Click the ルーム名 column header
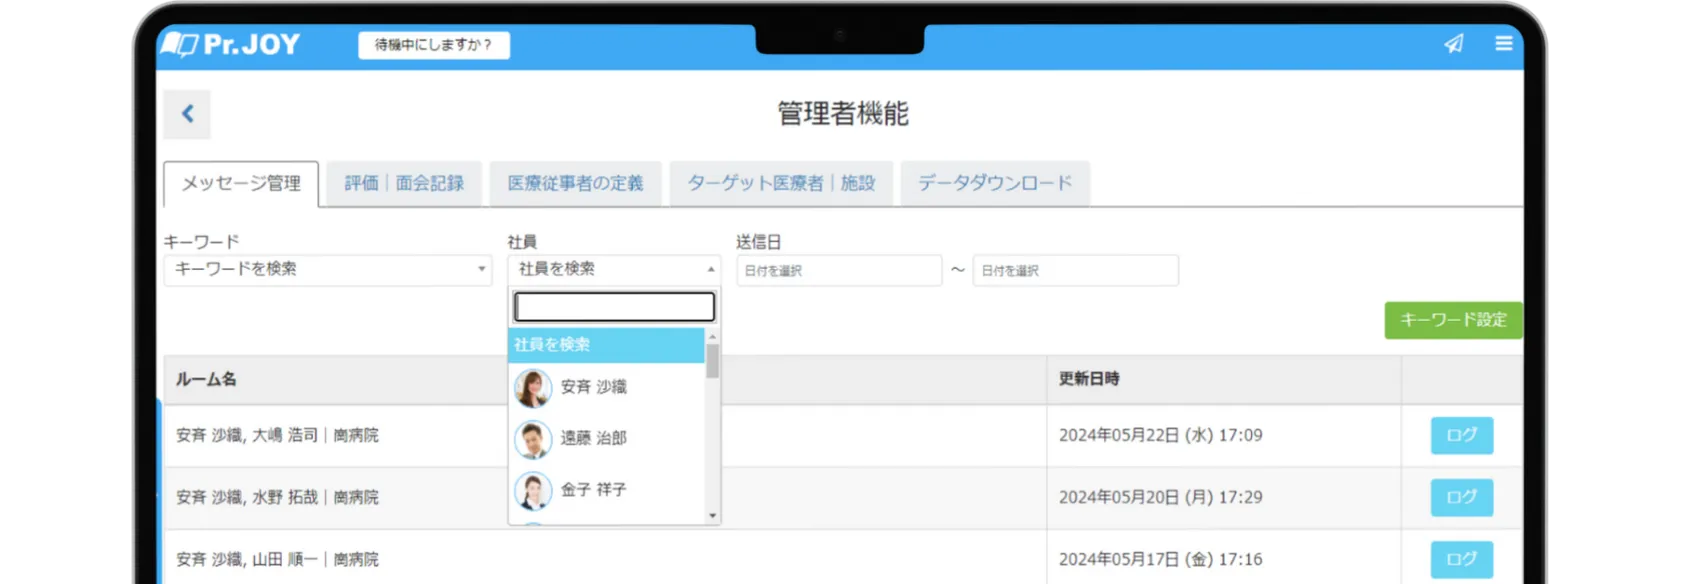This screenshot has height=584, width=1681. point(206,379)
